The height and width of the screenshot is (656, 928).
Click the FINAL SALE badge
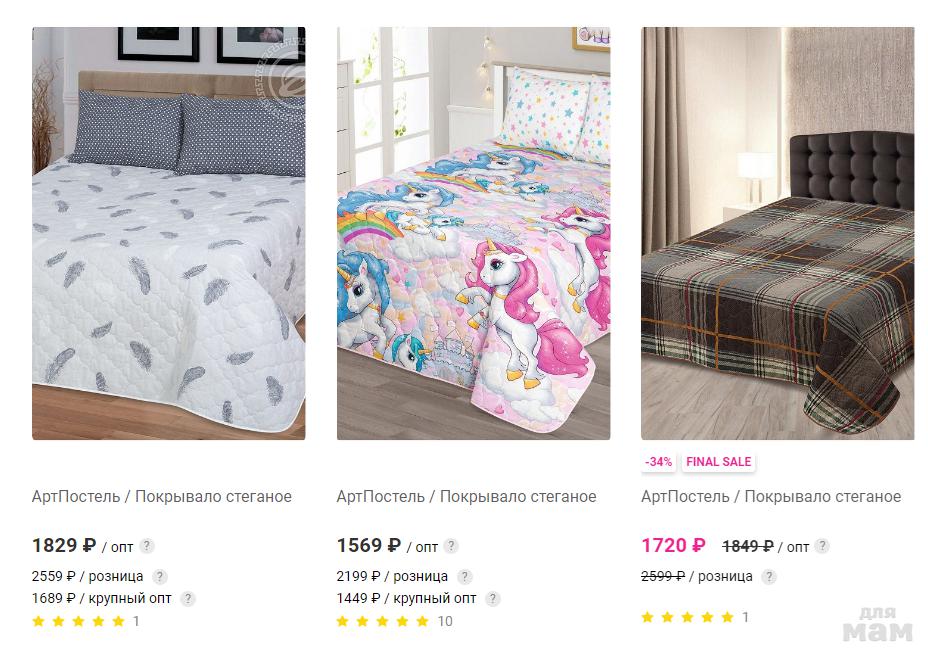718,462
